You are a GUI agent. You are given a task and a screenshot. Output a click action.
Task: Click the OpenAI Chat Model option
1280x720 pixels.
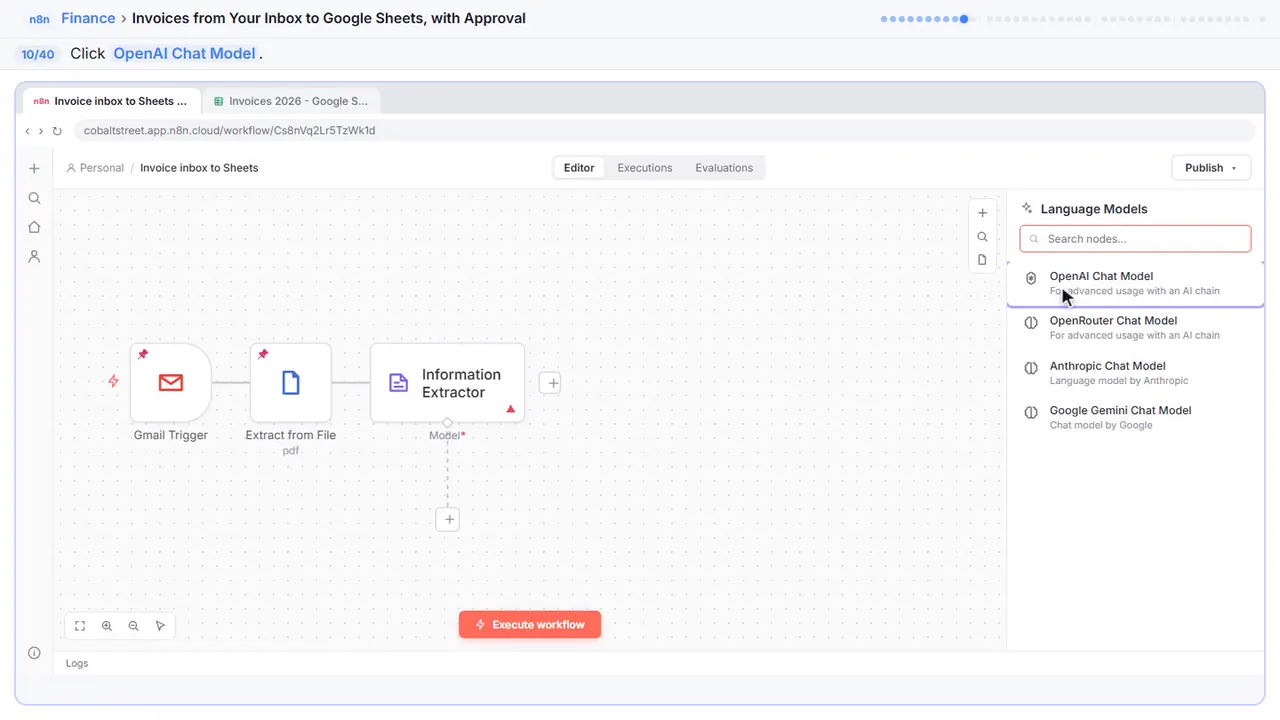click(1135, 283)
